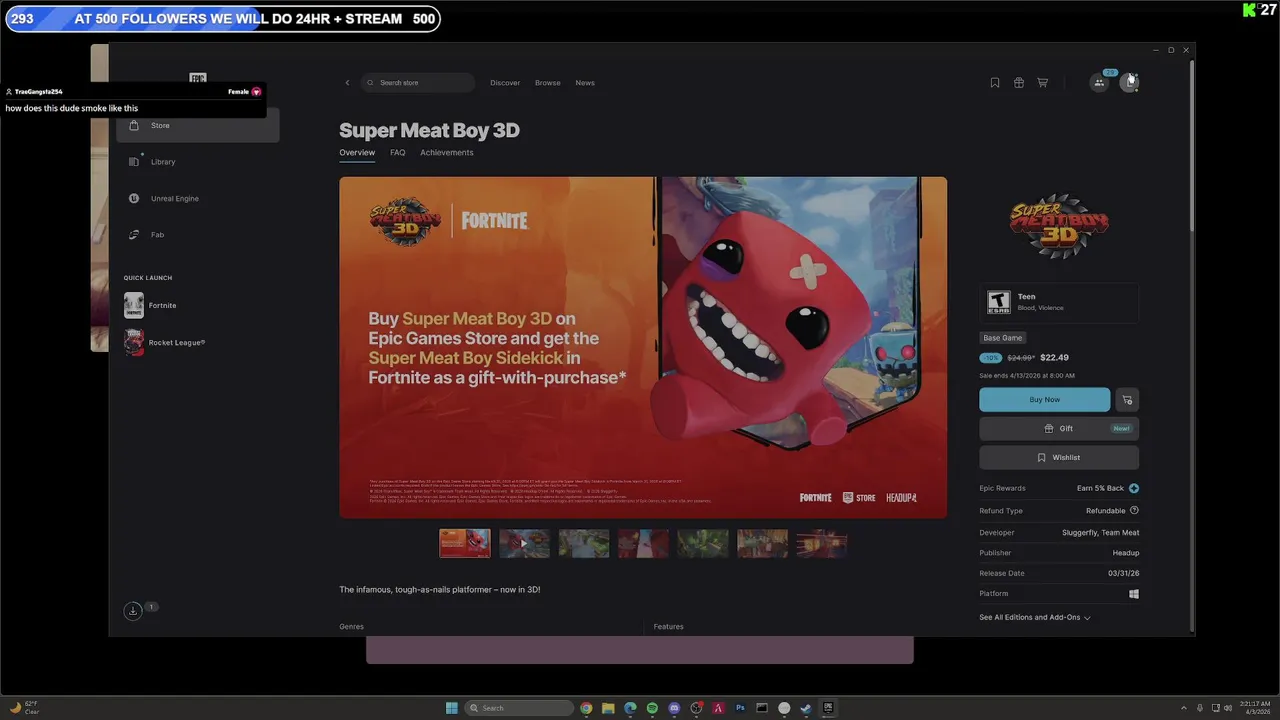Go back with the left chevron arrow
1280x720 pixels.
pos(347,83)
